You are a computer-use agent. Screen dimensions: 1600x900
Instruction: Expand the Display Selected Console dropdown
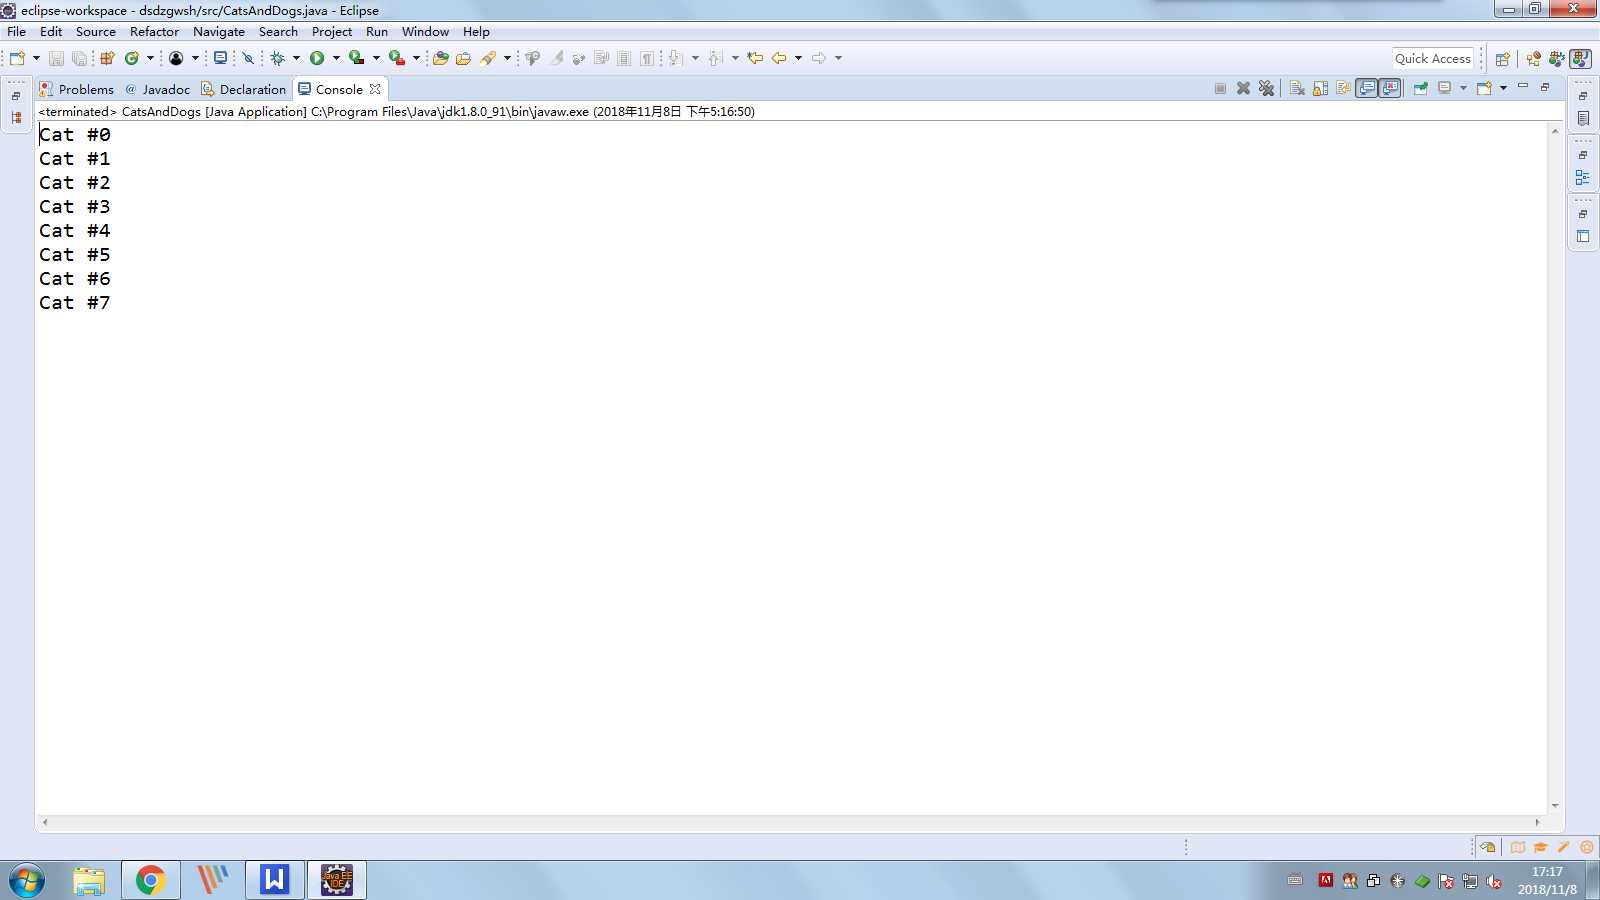(x=1463, y=88)
